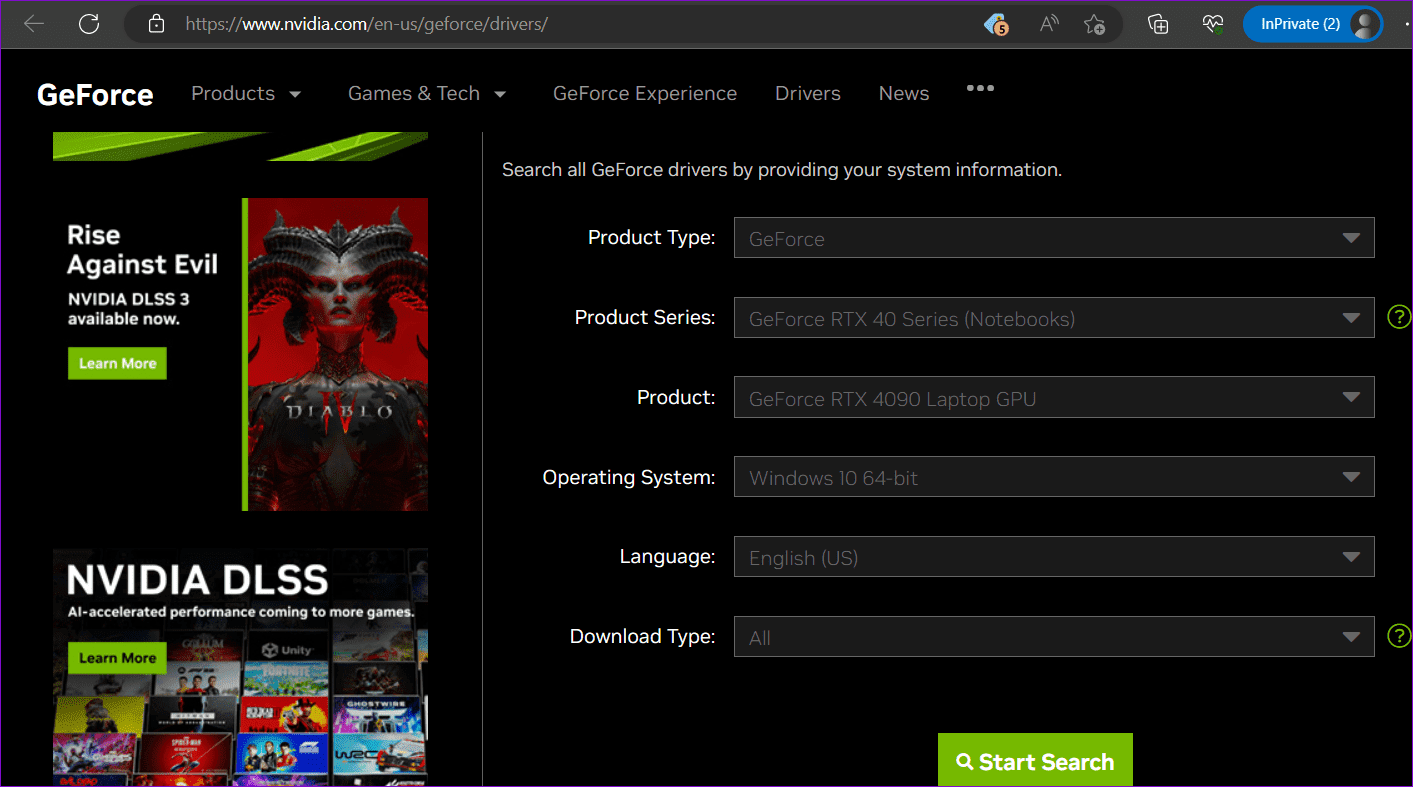This screenshot has height=787, width=1413.
Task: Click Learn More on NVIDIA DLSS banner
Action: 117,658
